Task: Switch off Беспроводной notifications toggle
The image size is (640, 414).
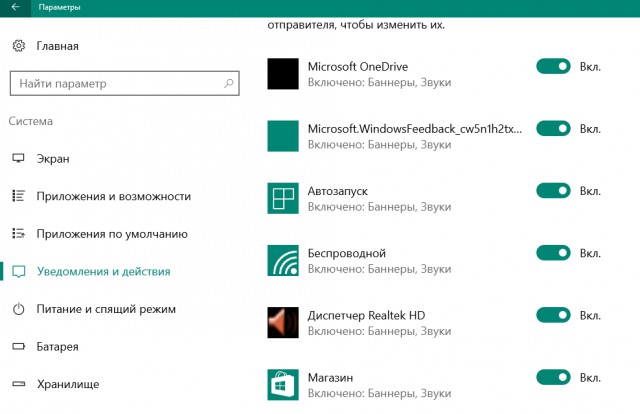Action: [x=553, y=253]
